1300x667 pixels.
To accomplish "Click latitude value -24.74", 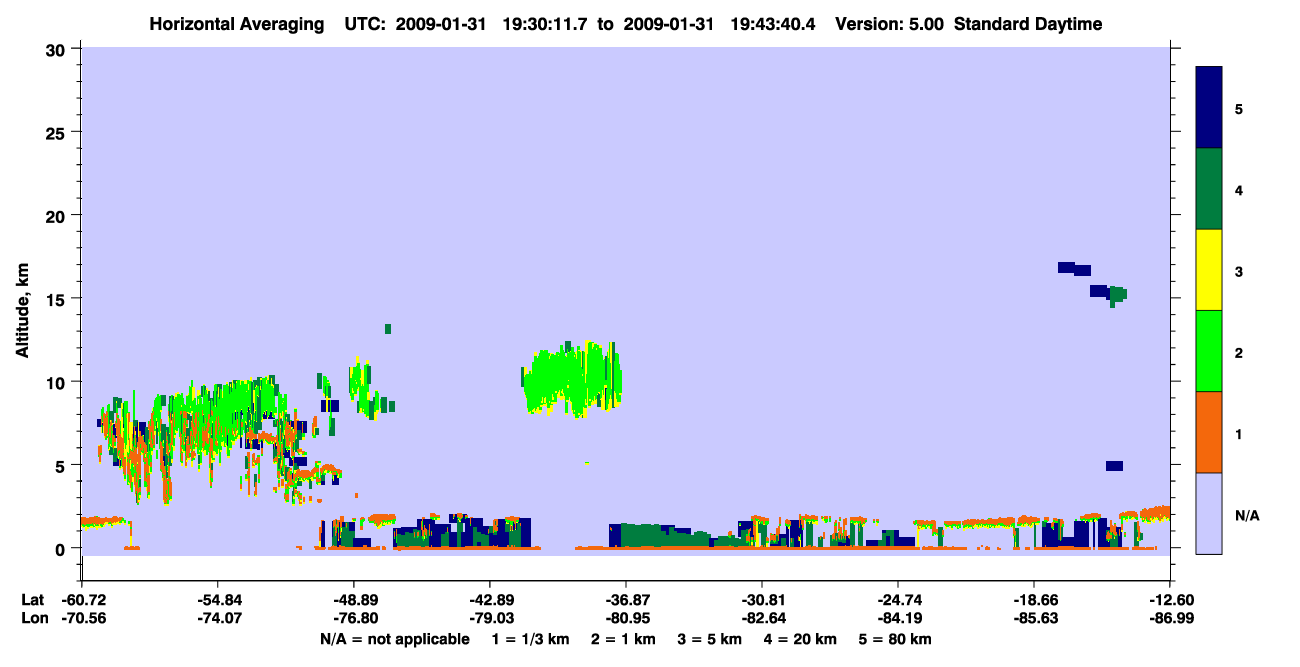I will pyautogui.click(x=898, y=600).
